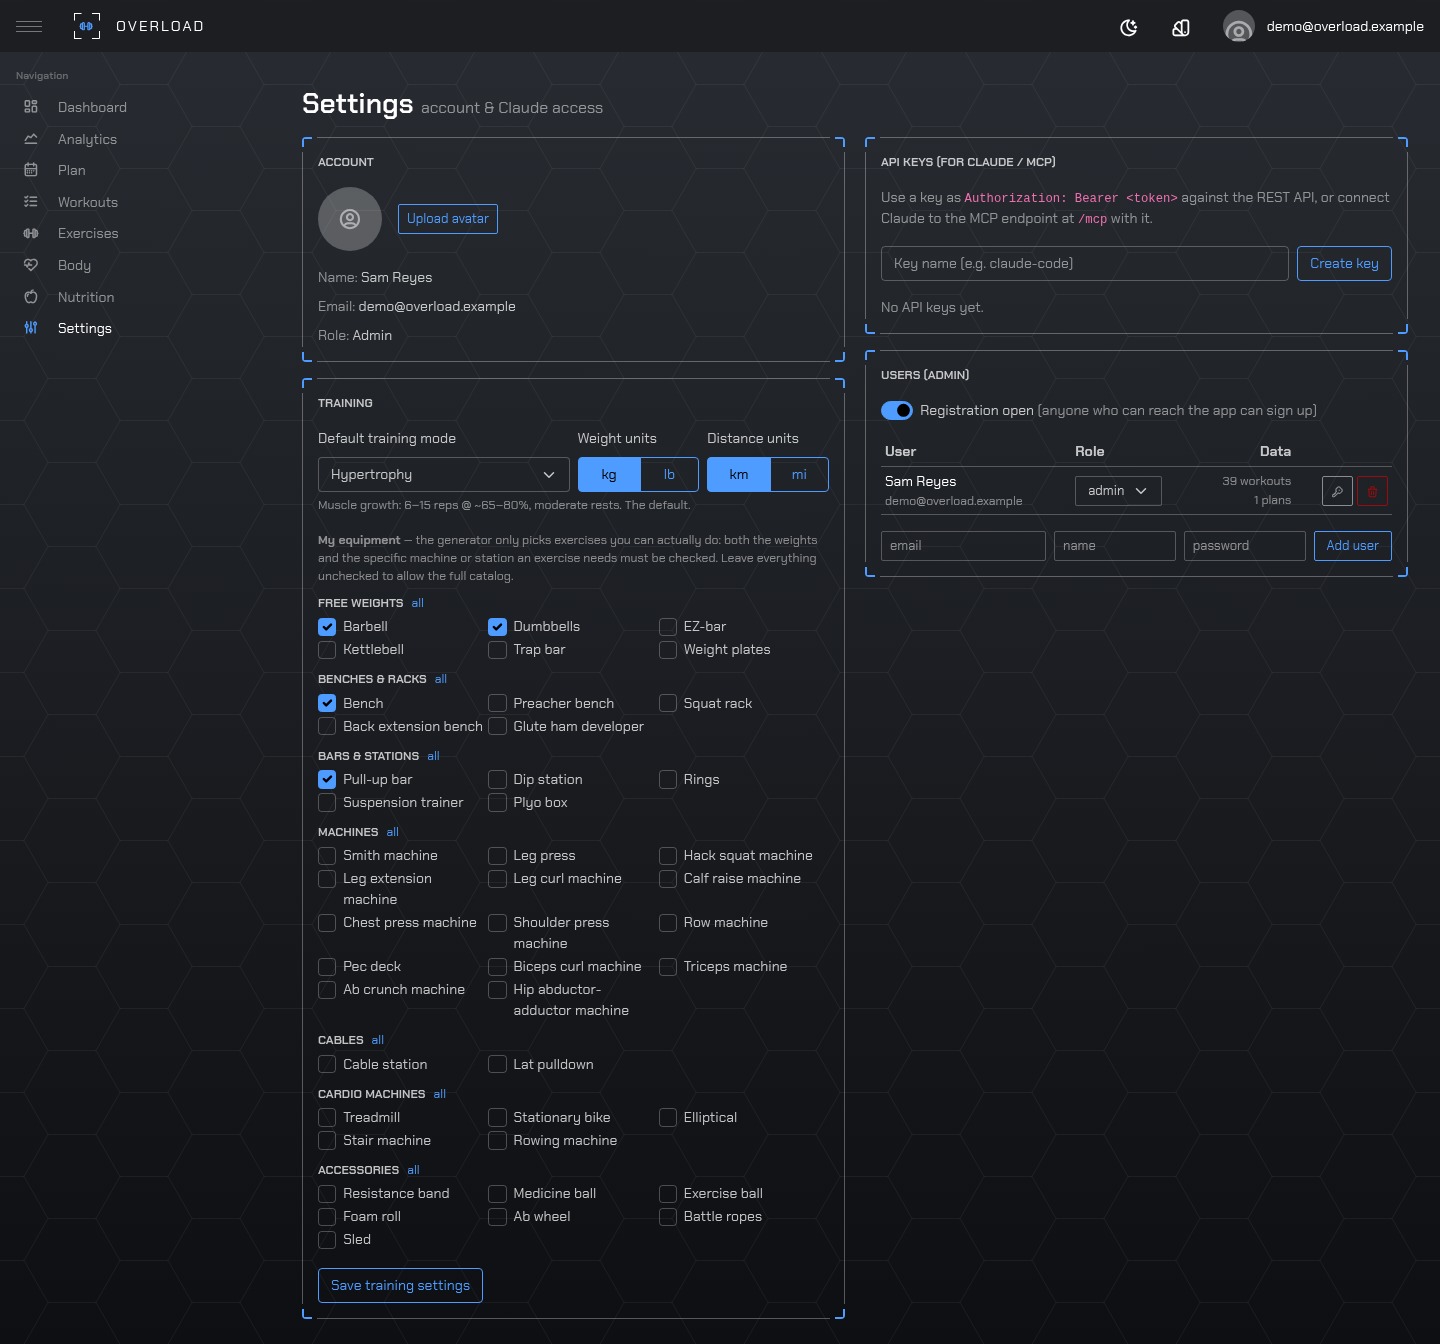Check the Treadmill checkbox
The image size is (1440, 1344).
click(327, 1117)
